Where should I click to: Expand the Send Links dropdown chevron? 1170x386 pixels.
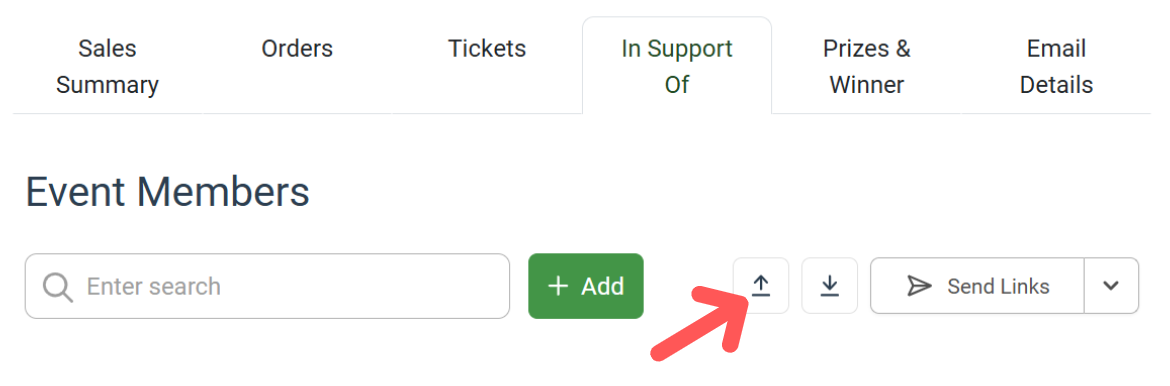(x=1111, y=285)
